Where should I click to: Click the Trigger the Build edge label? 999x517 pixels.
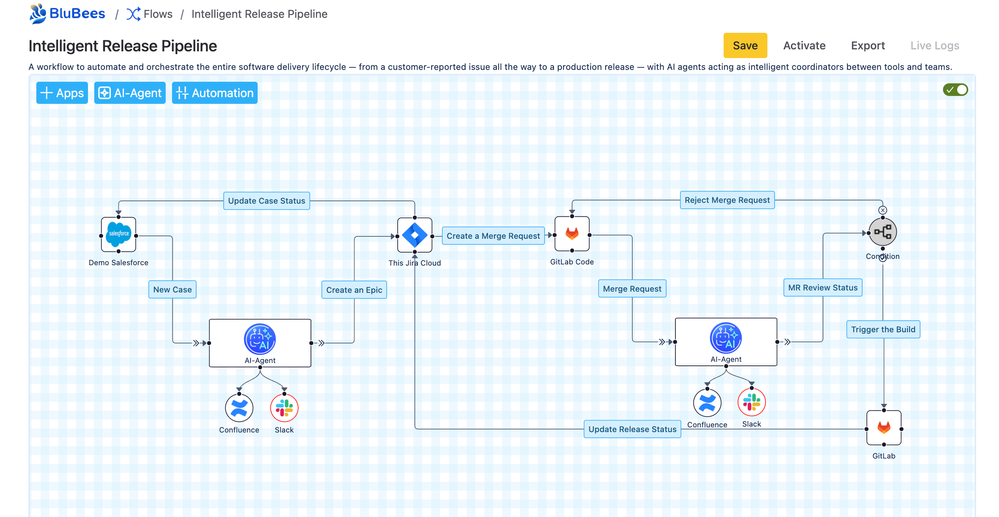883,330
